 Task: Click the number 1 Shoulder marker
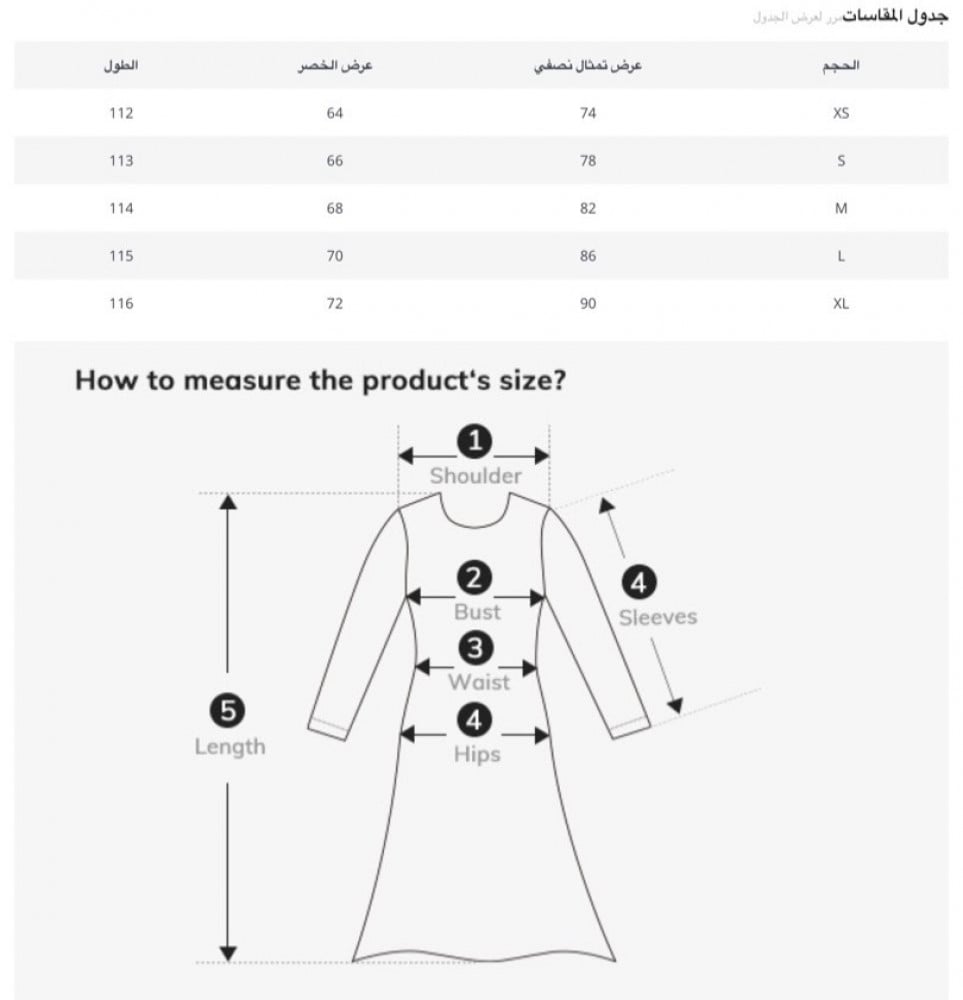(x=475, y=439)
